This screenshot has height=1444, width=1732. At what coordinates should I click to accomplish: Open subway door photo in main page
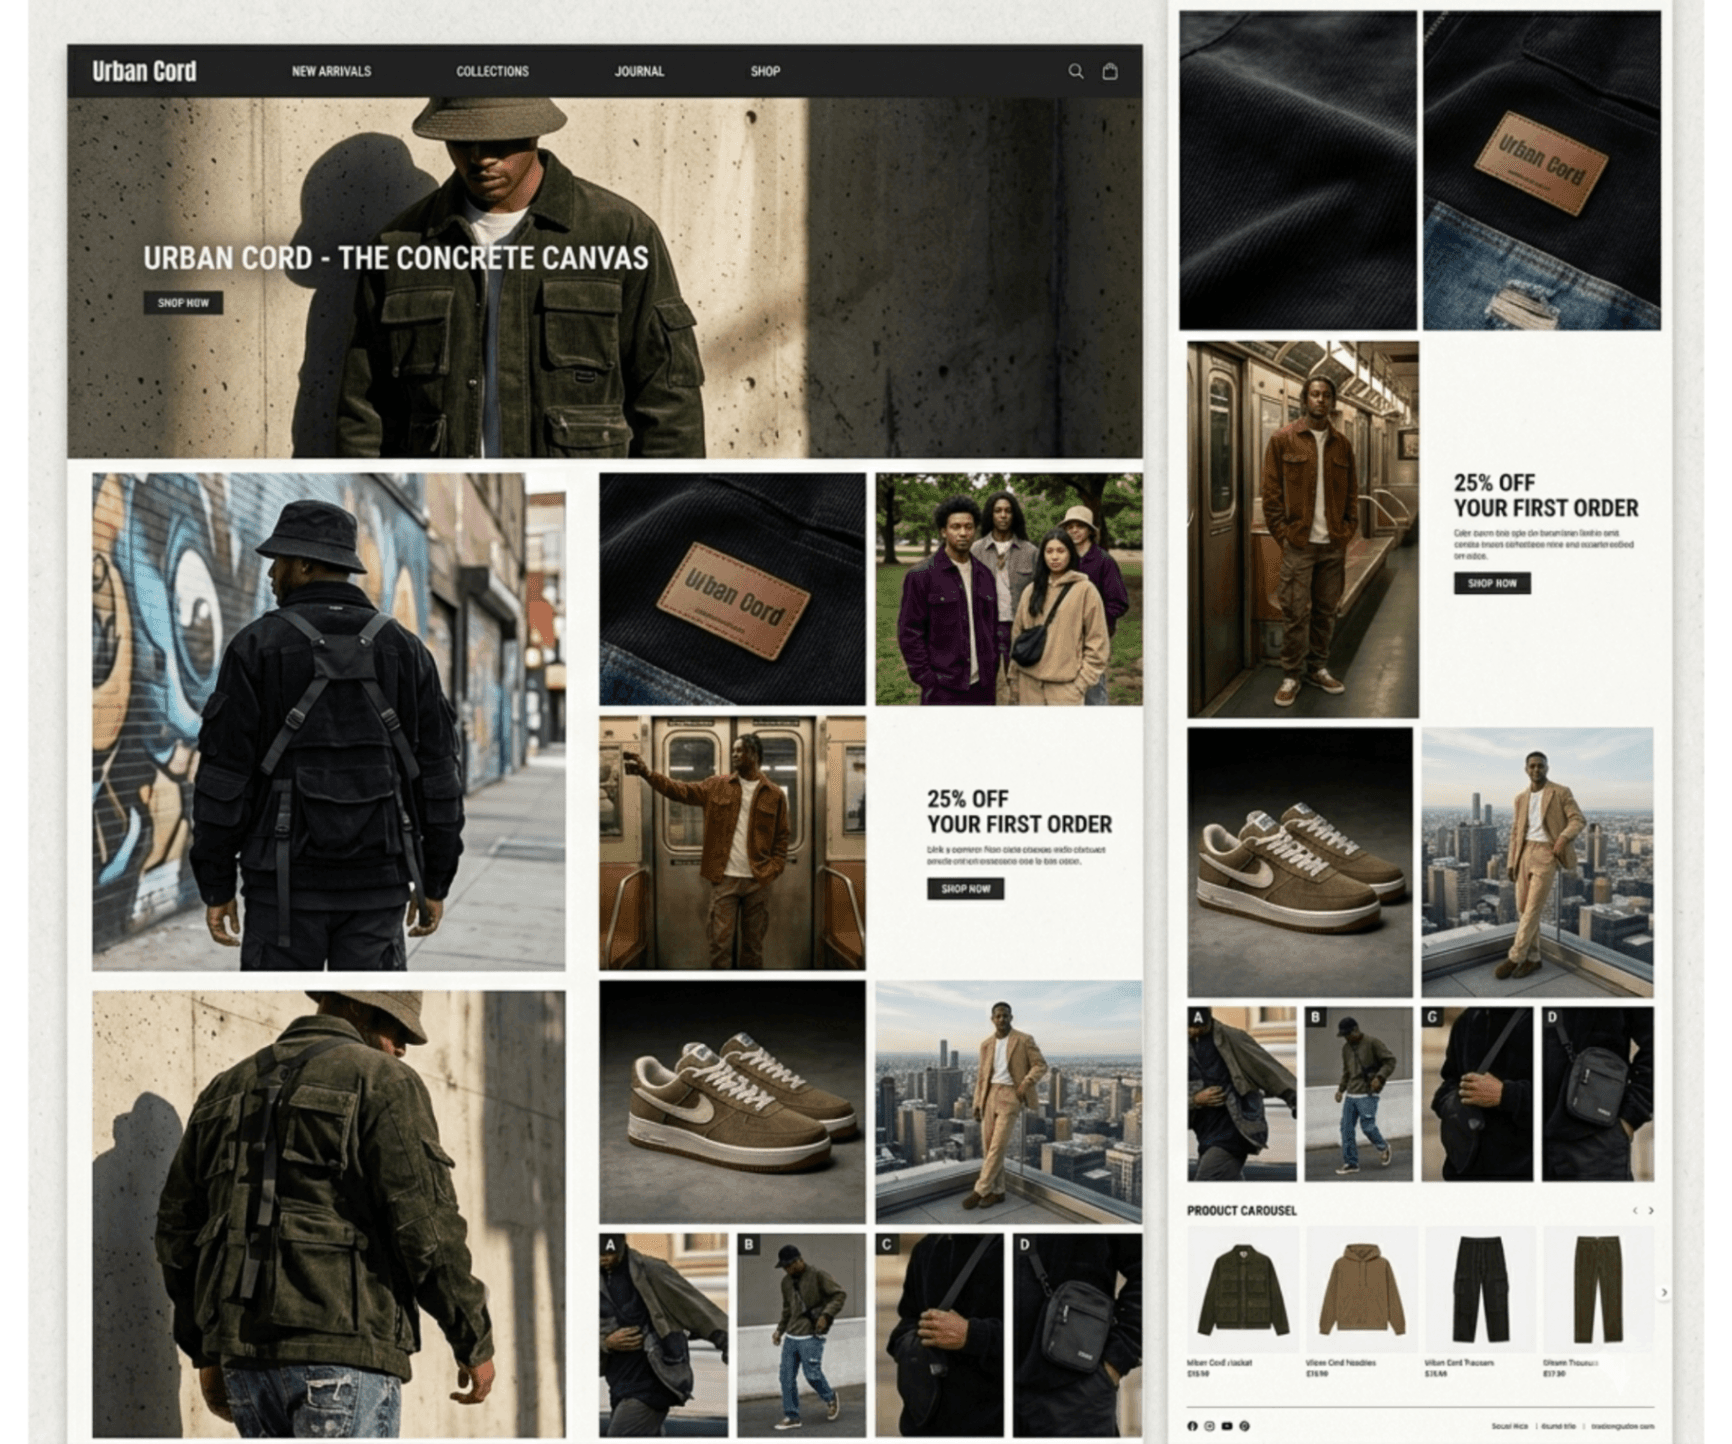[732, 843]
